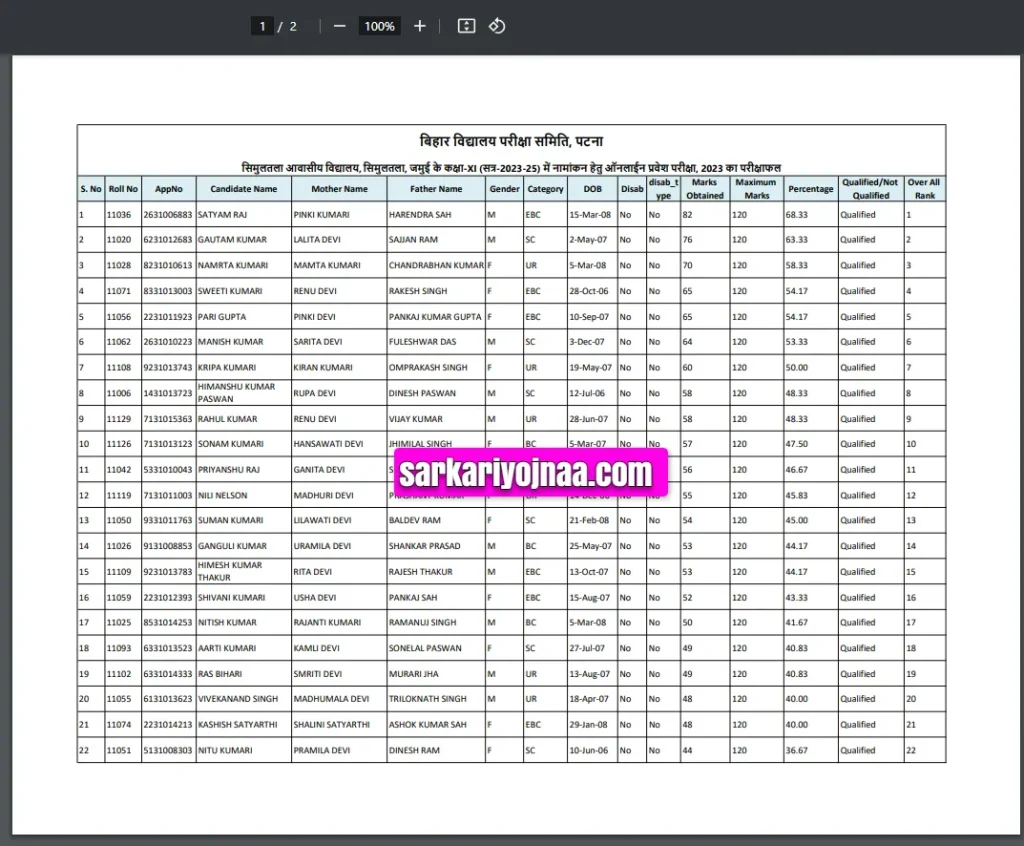
Task: Click candidate name AARTI KUMARI
Action: click(x=227, y=648)
